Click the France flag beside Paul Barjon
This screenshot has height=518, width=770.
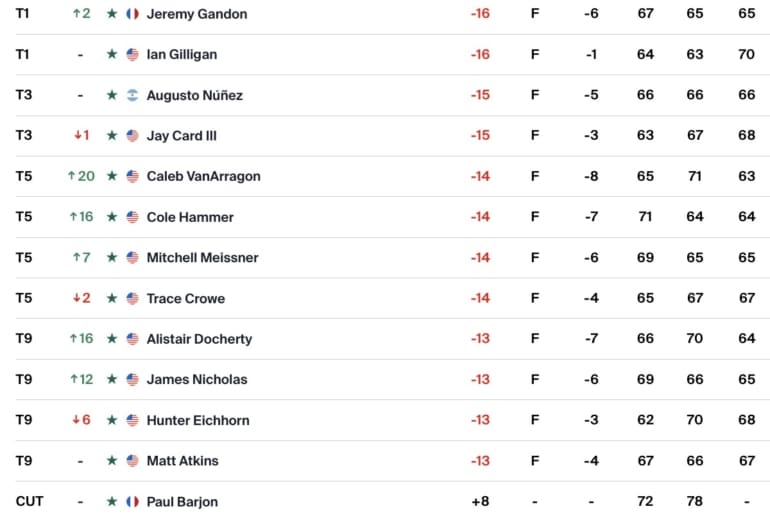[132, 501]
